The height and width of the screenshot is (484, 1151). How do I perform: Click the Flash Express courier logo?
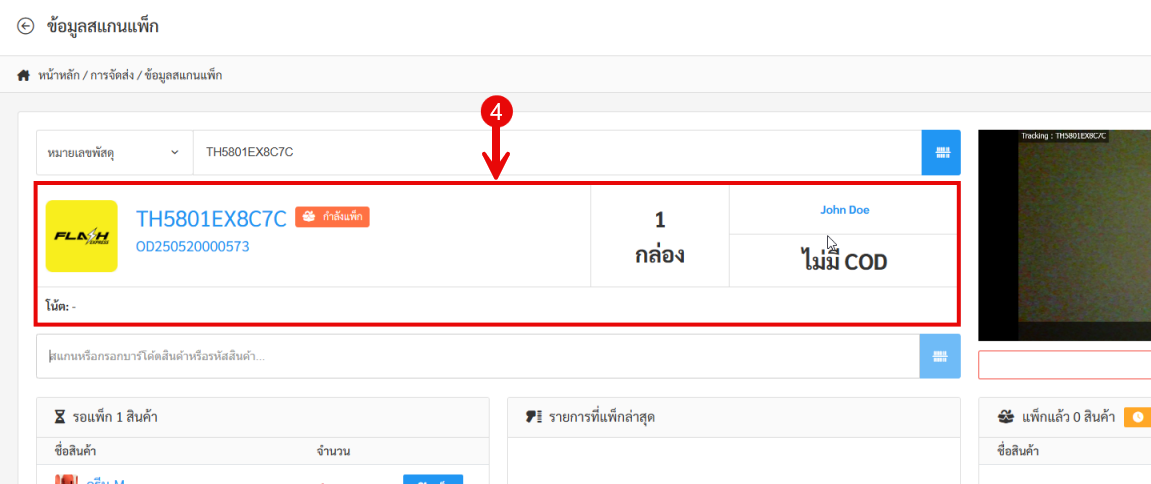[82, 236]
